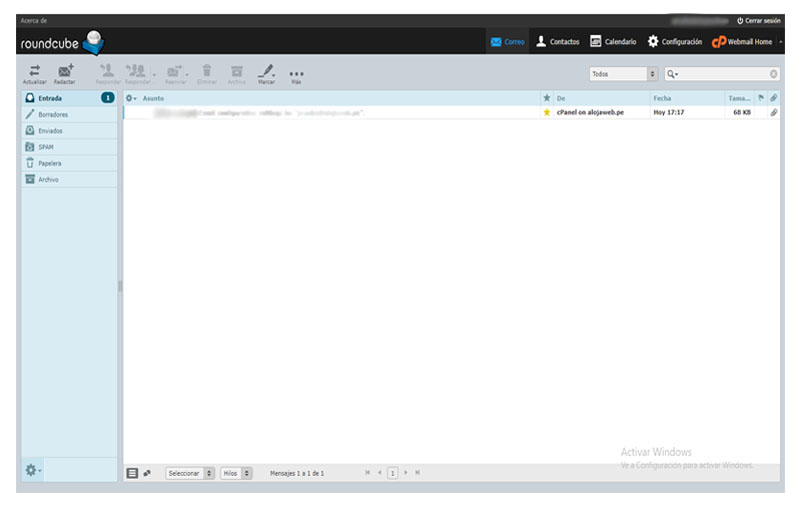
Task: Open the Configuración settings section
Action: click(674, 42)
